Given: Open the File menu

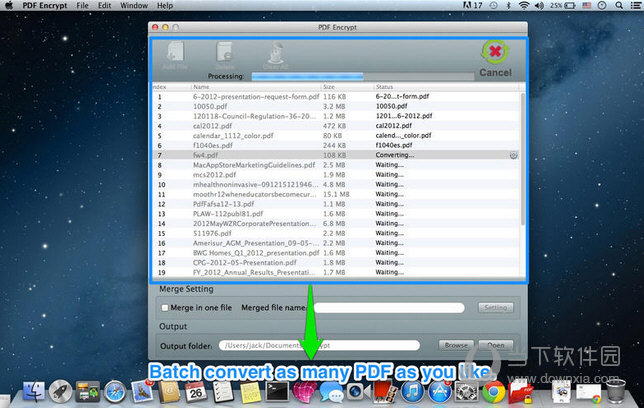Looking at the screenshot, I should [x=82, y=5].
